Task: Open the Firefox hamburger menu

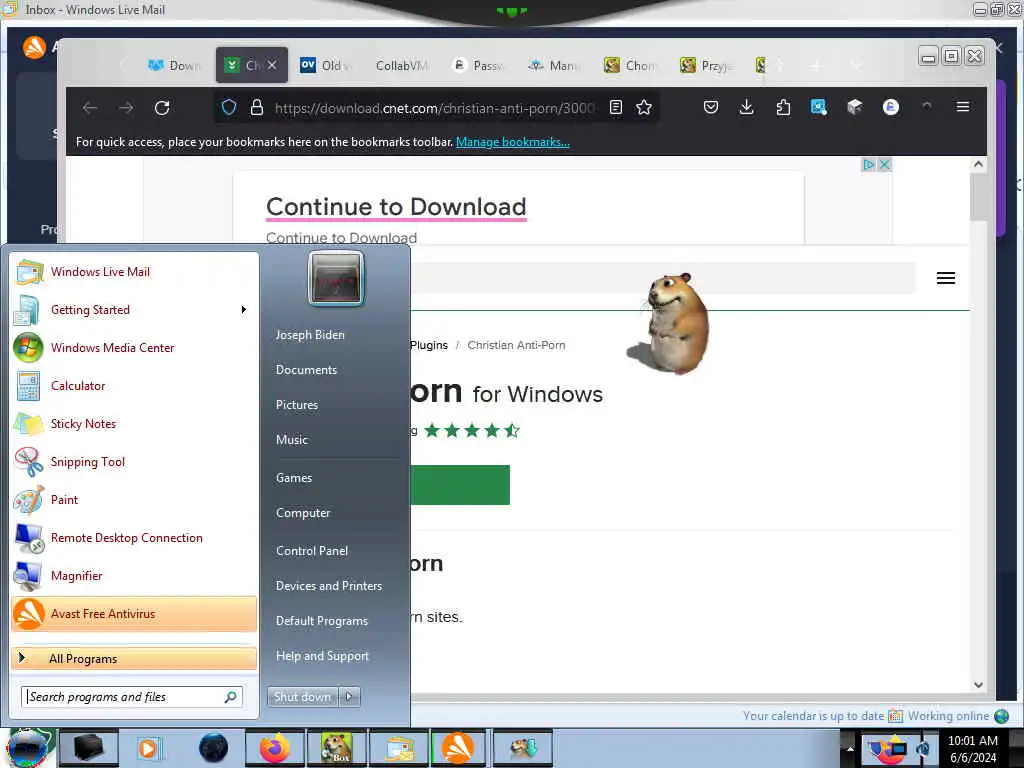Action: pos(963,107)
